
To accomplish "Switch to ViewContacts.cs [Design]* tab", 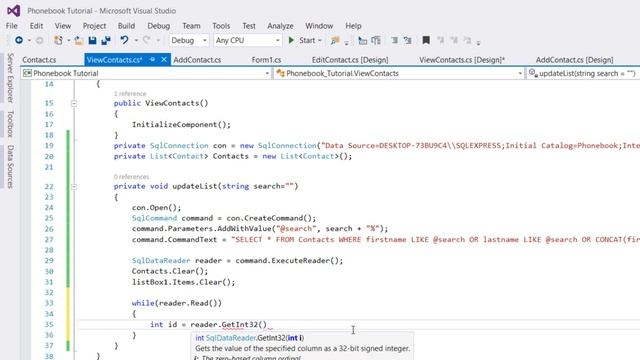I will pyautogui.click(x=462, y=60).
